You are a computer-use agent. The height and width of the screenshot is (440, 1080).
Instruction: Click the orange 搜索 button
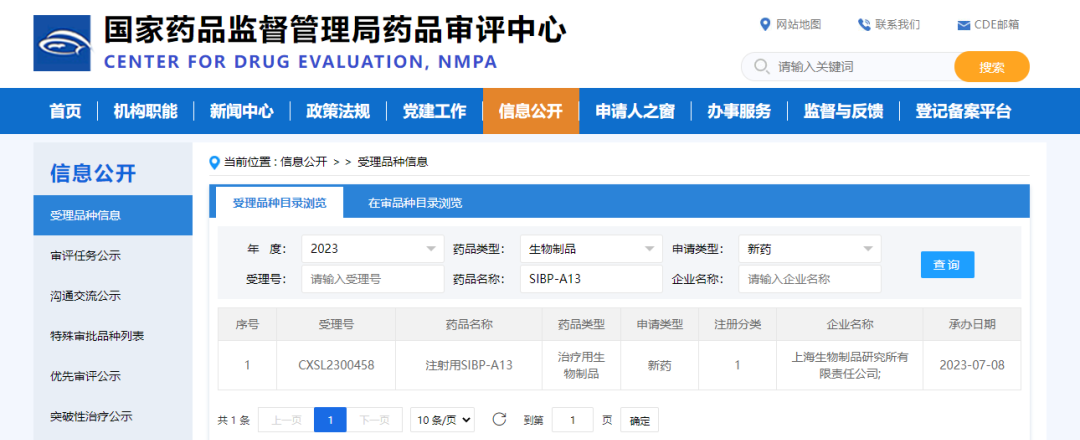pos(991,67)
